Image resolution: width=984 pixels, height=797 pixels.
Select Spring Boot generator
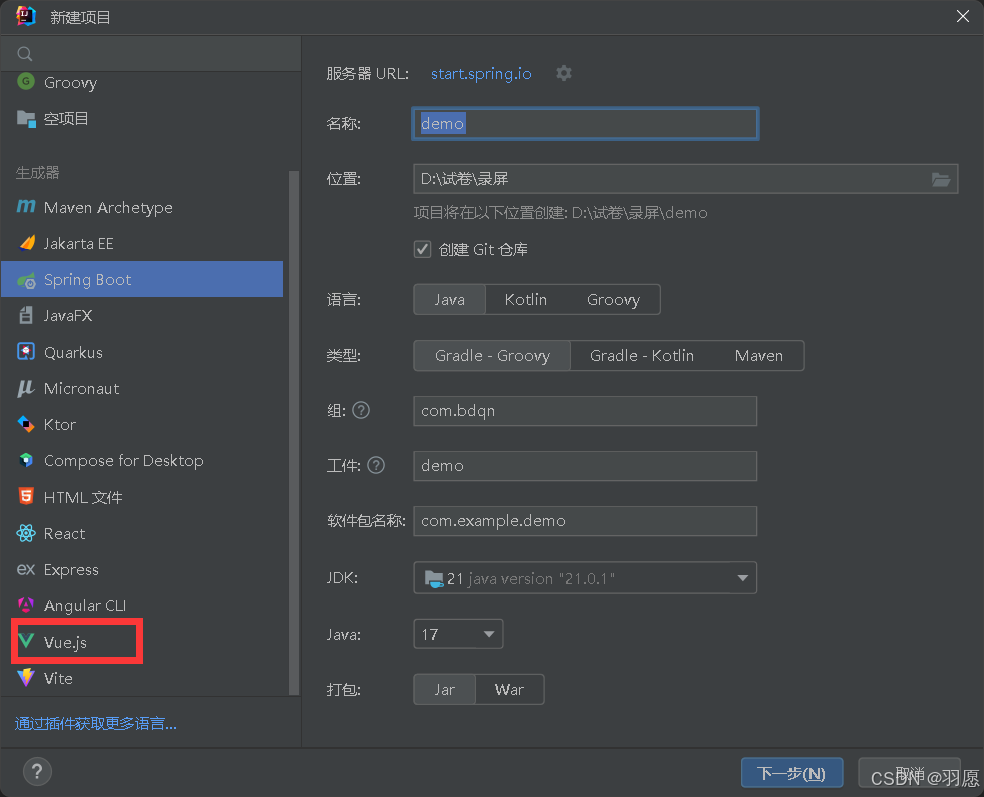[x=142, y=279]
